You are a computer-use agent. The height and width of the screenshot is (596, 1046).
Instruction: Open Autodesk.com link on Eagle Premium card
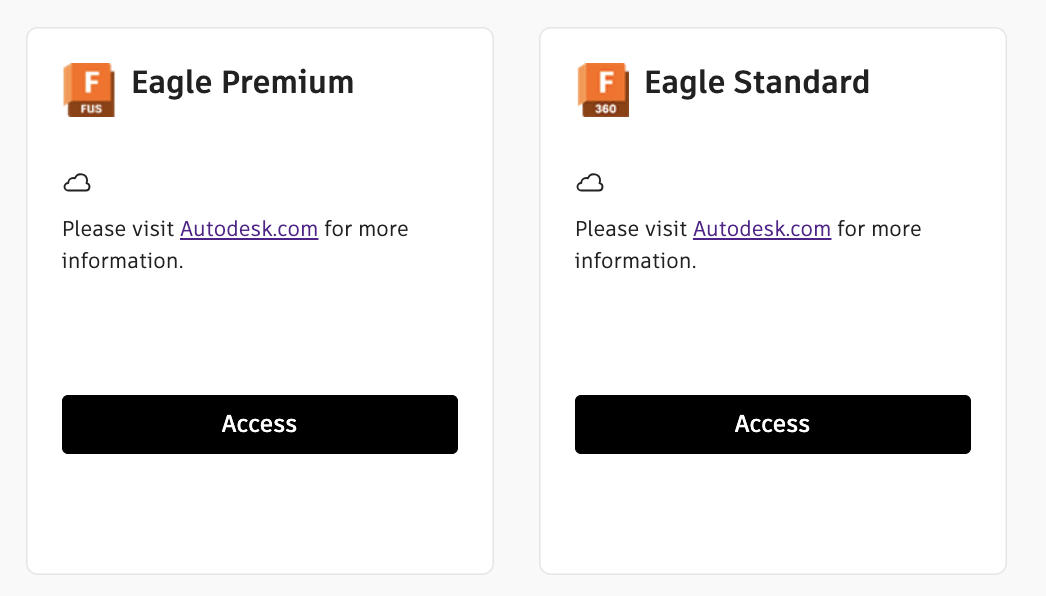(249, 229)
